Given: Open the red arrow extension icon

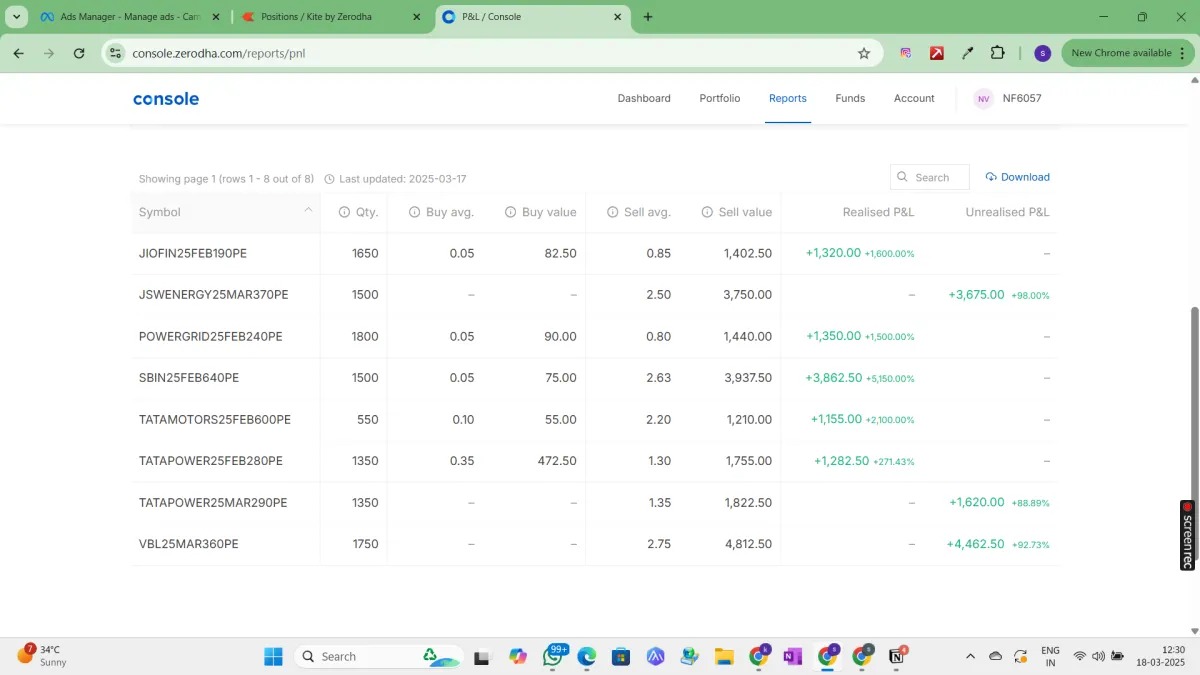Looking at the screenshot, I should tap(937, 53).
